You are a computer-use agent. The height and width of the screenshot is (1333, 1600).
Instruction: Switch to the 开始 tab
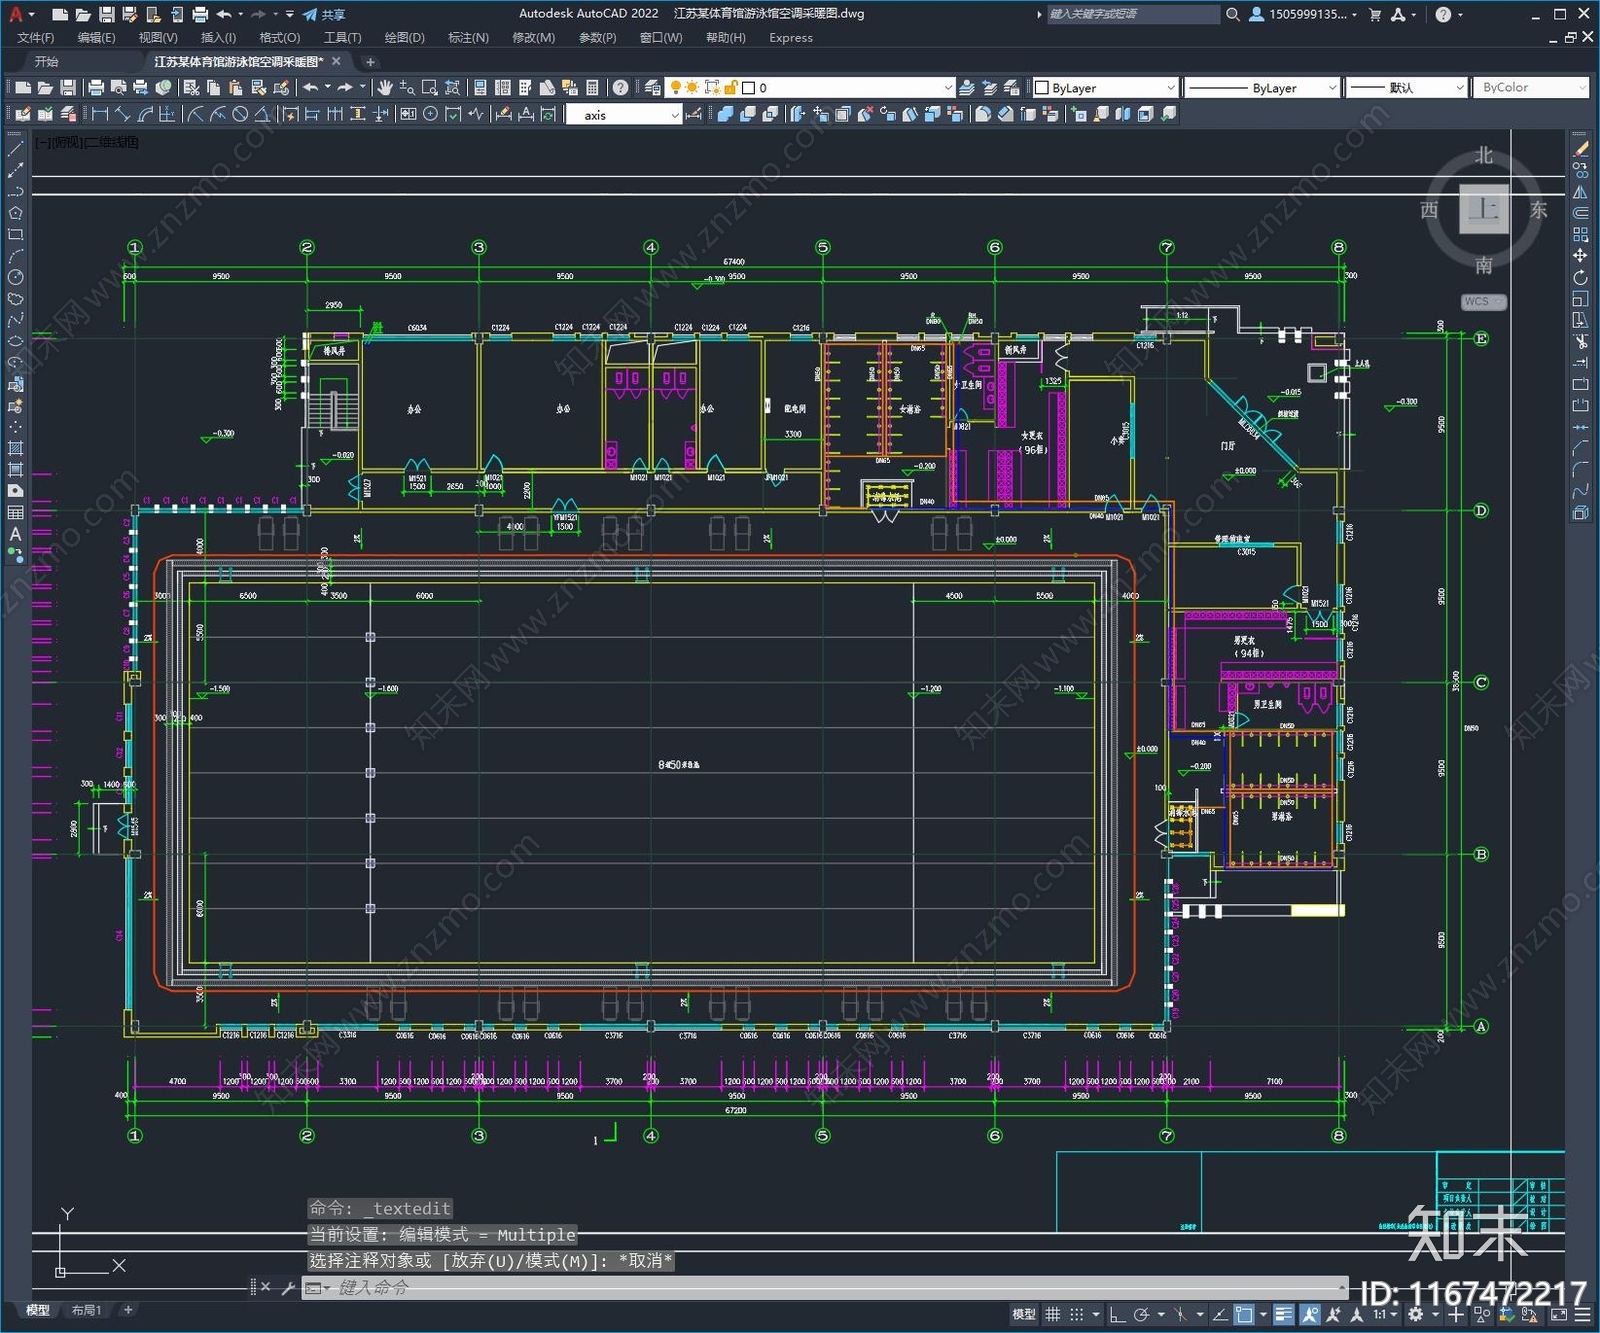pyautogui.click(x=47, y=62)
